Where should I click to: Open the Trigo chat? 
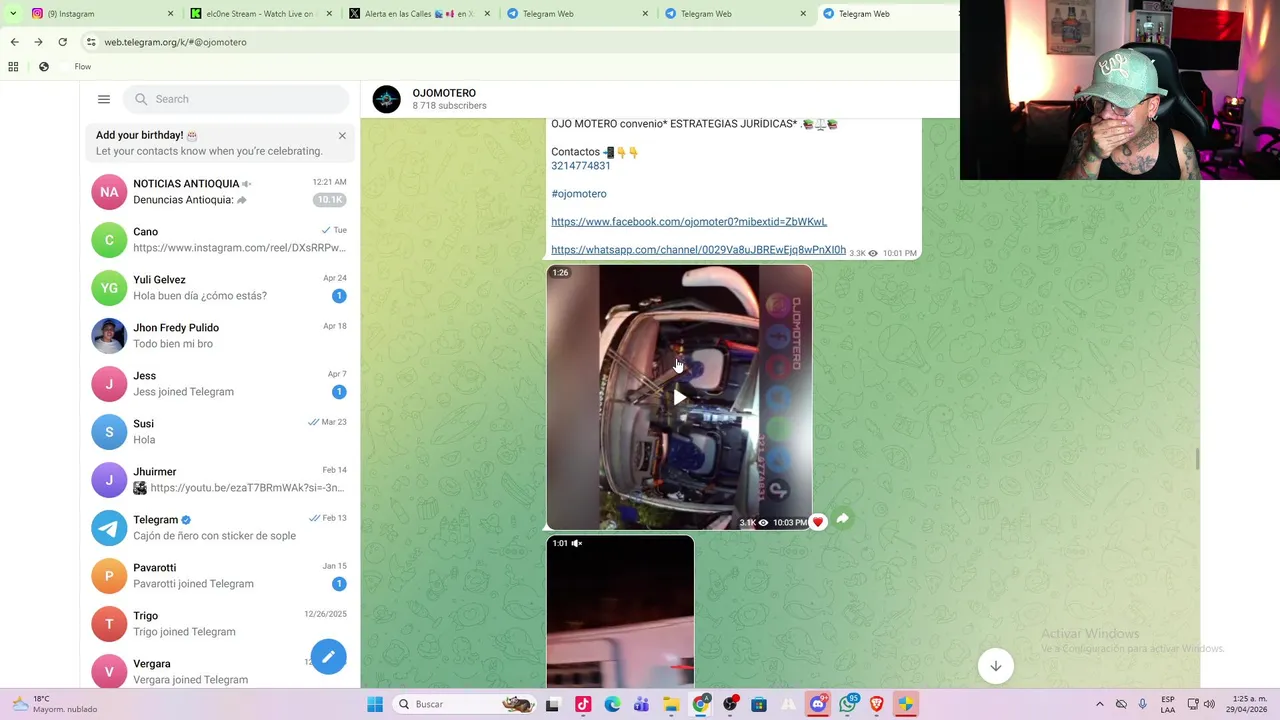point(220,624)
